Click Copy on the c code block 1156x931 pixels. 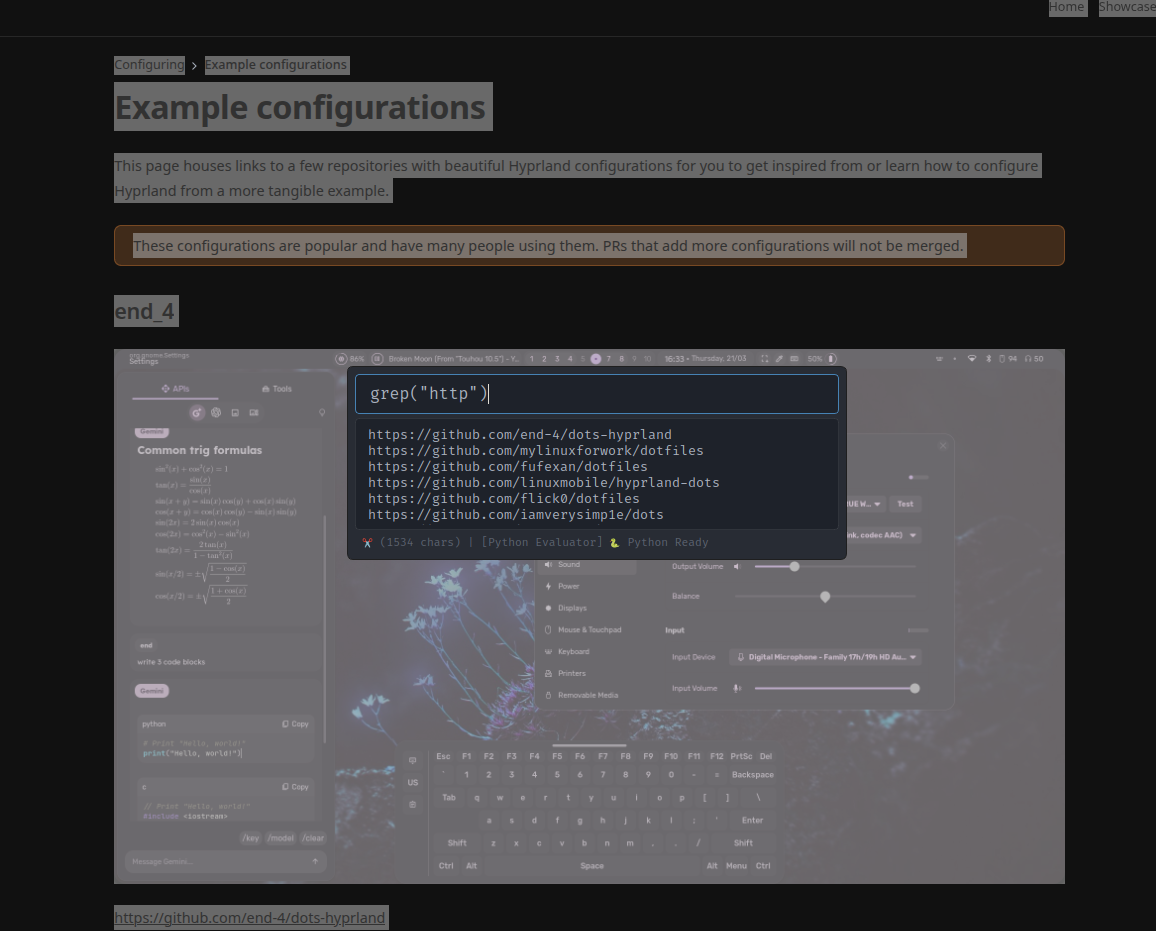pos(296,787)
